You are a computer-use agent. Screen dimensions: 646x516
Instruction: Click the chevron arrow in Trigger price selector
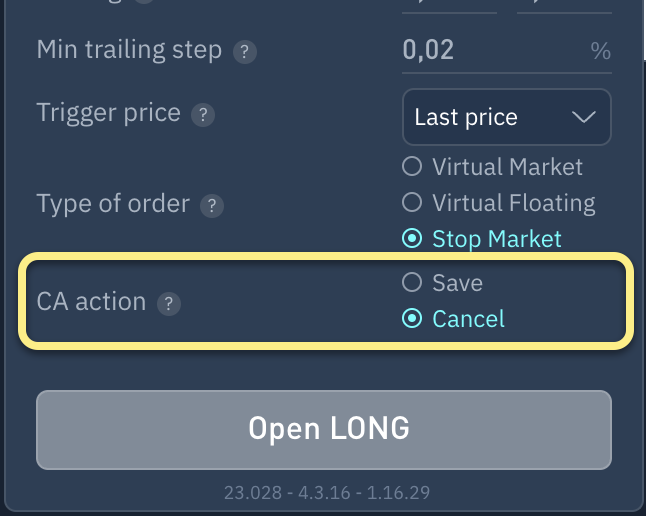pos(583,118)
